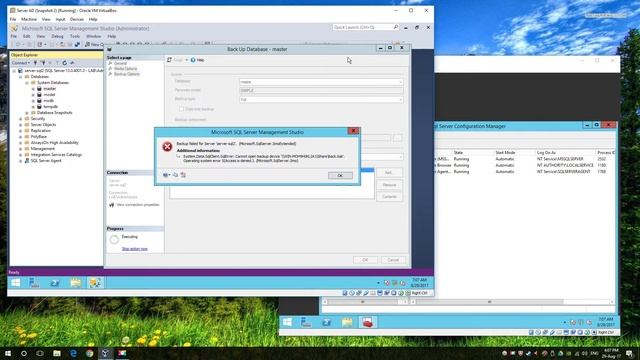
Task: Open Server Manager in the Configuration Manager VM taskbar
Action: tap(306, 322)
